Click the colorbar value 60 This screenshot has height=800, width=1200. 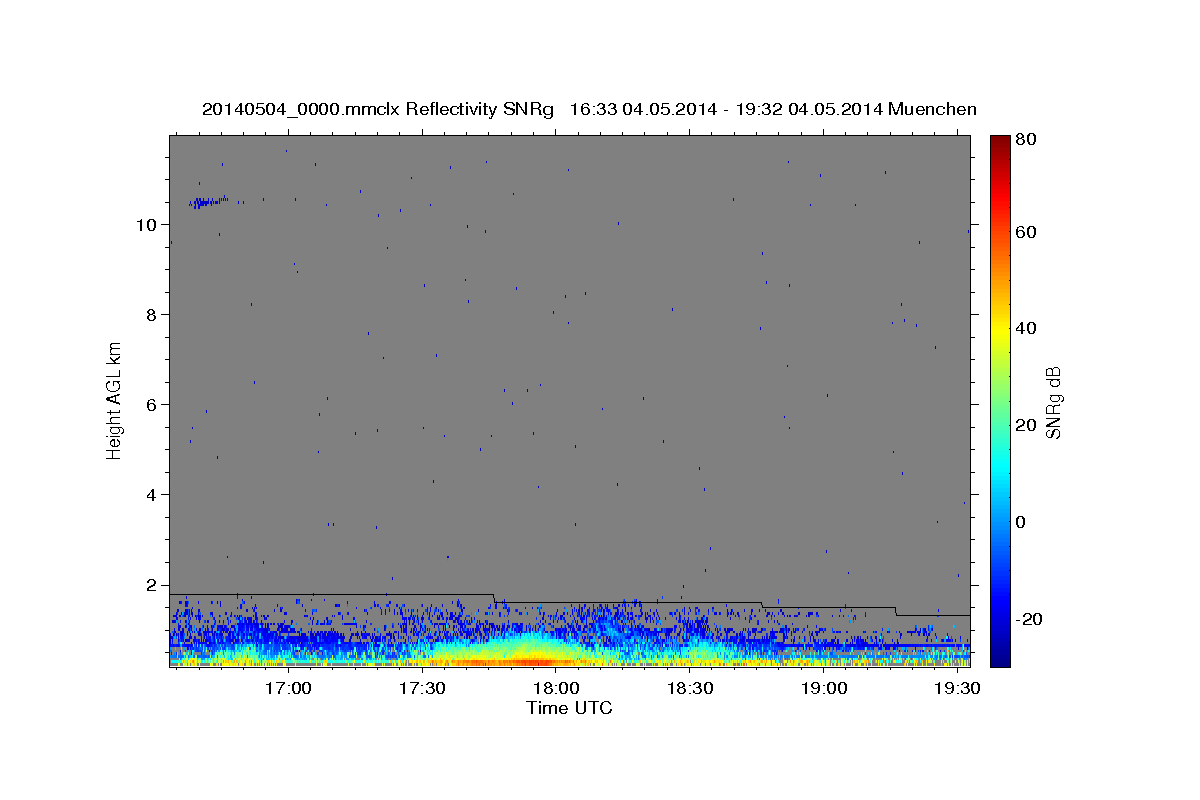click(x=1024, y=232)
